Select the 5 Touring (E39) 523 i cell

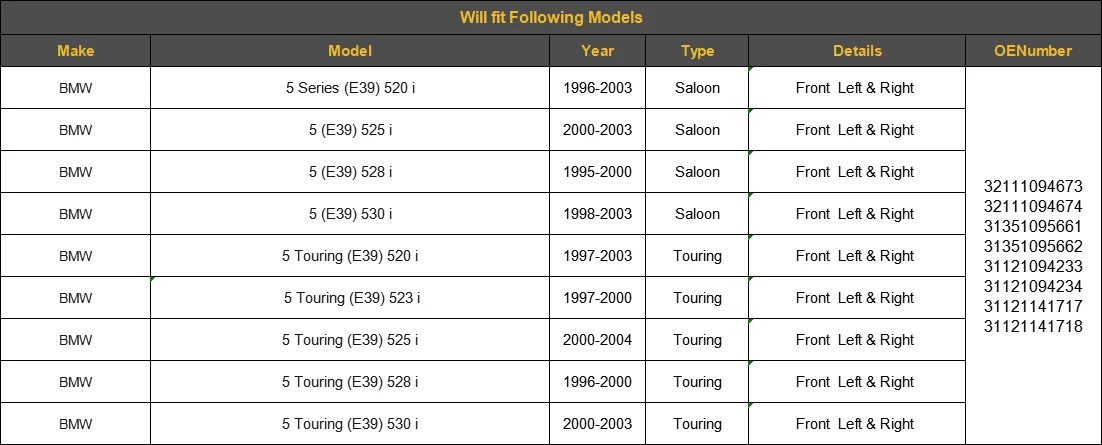[350, 298]
